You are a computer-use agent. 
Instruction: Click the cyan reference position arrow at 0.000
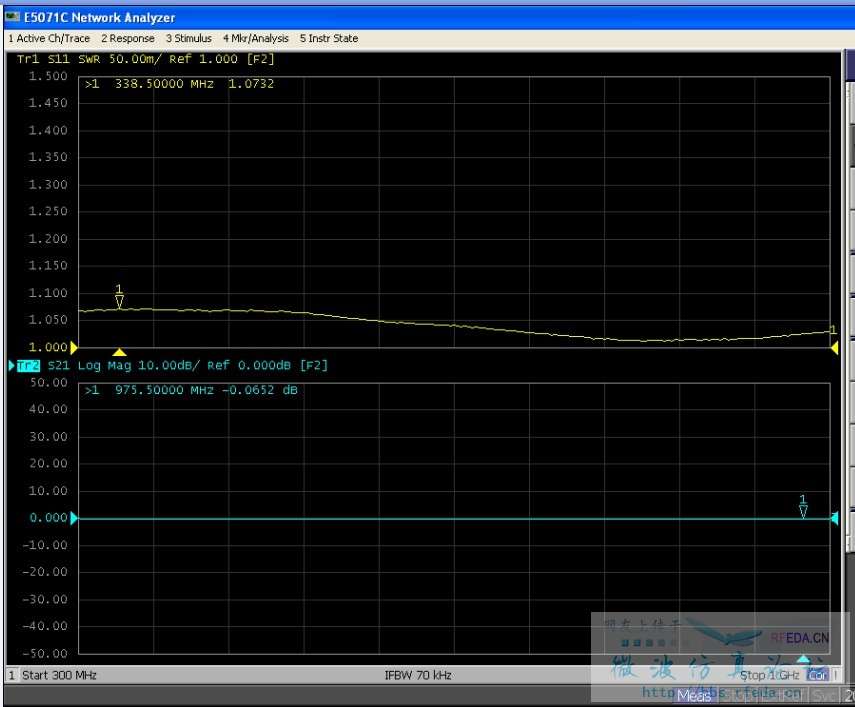[74, 518]
